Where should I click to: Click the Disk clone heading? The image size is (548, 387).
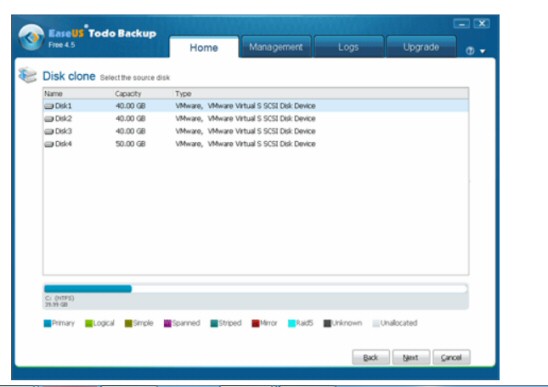tap(69, 76)
